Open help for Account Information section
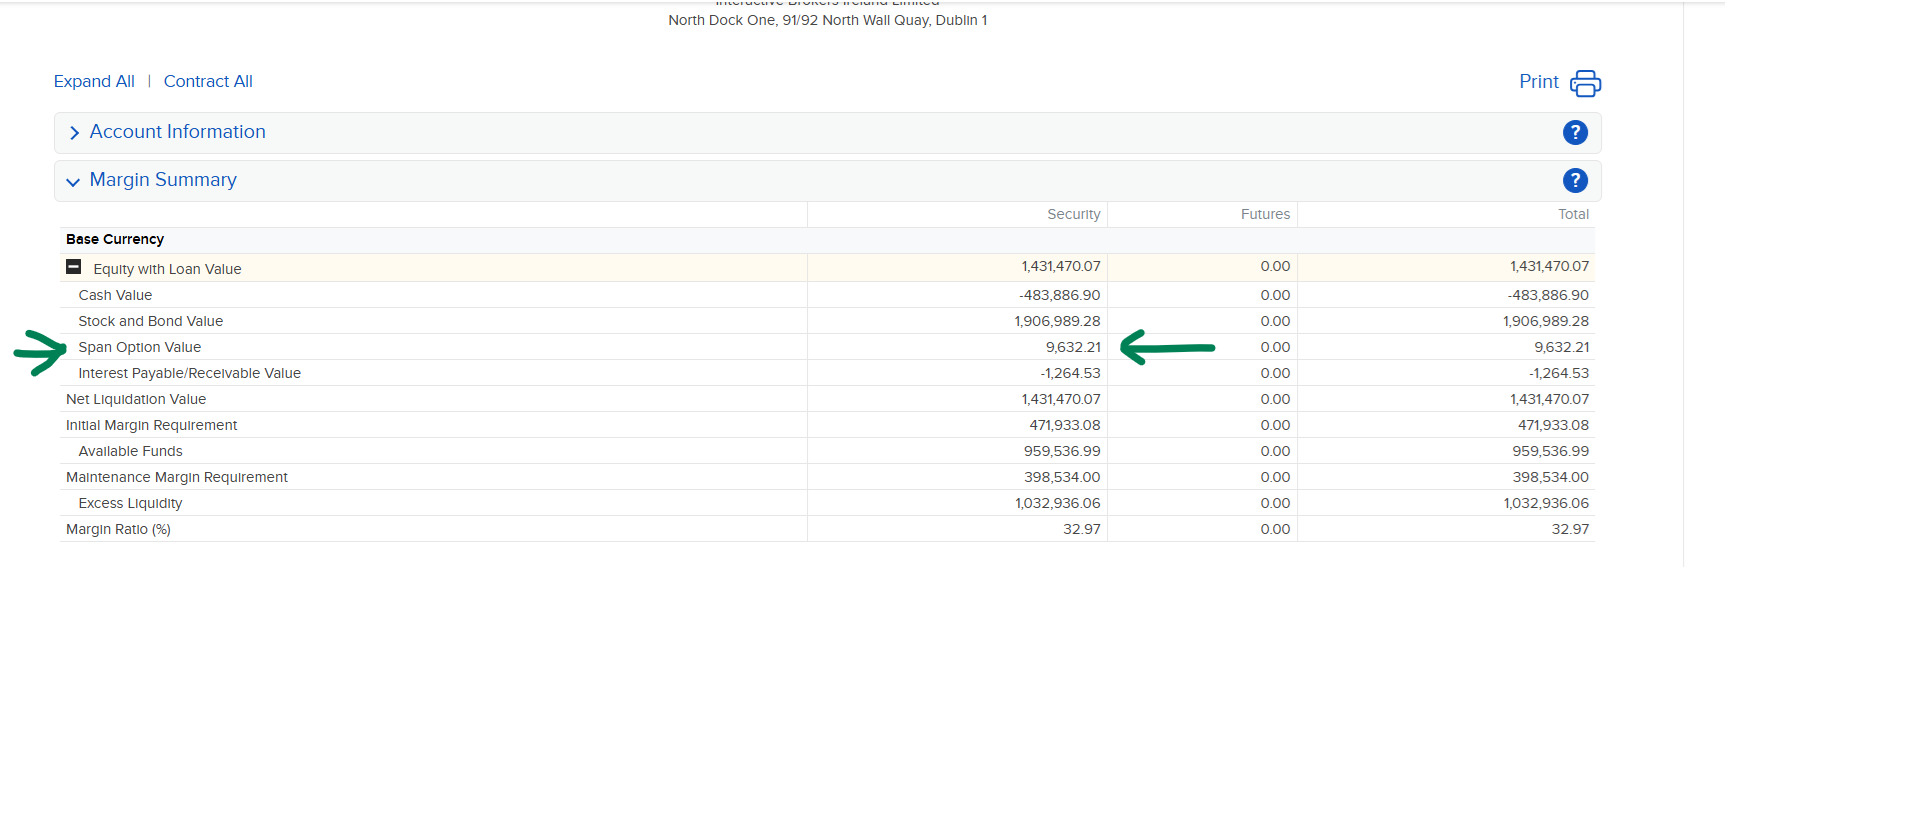Screen dimensions: 1920x822 [x=1574, y=132]
